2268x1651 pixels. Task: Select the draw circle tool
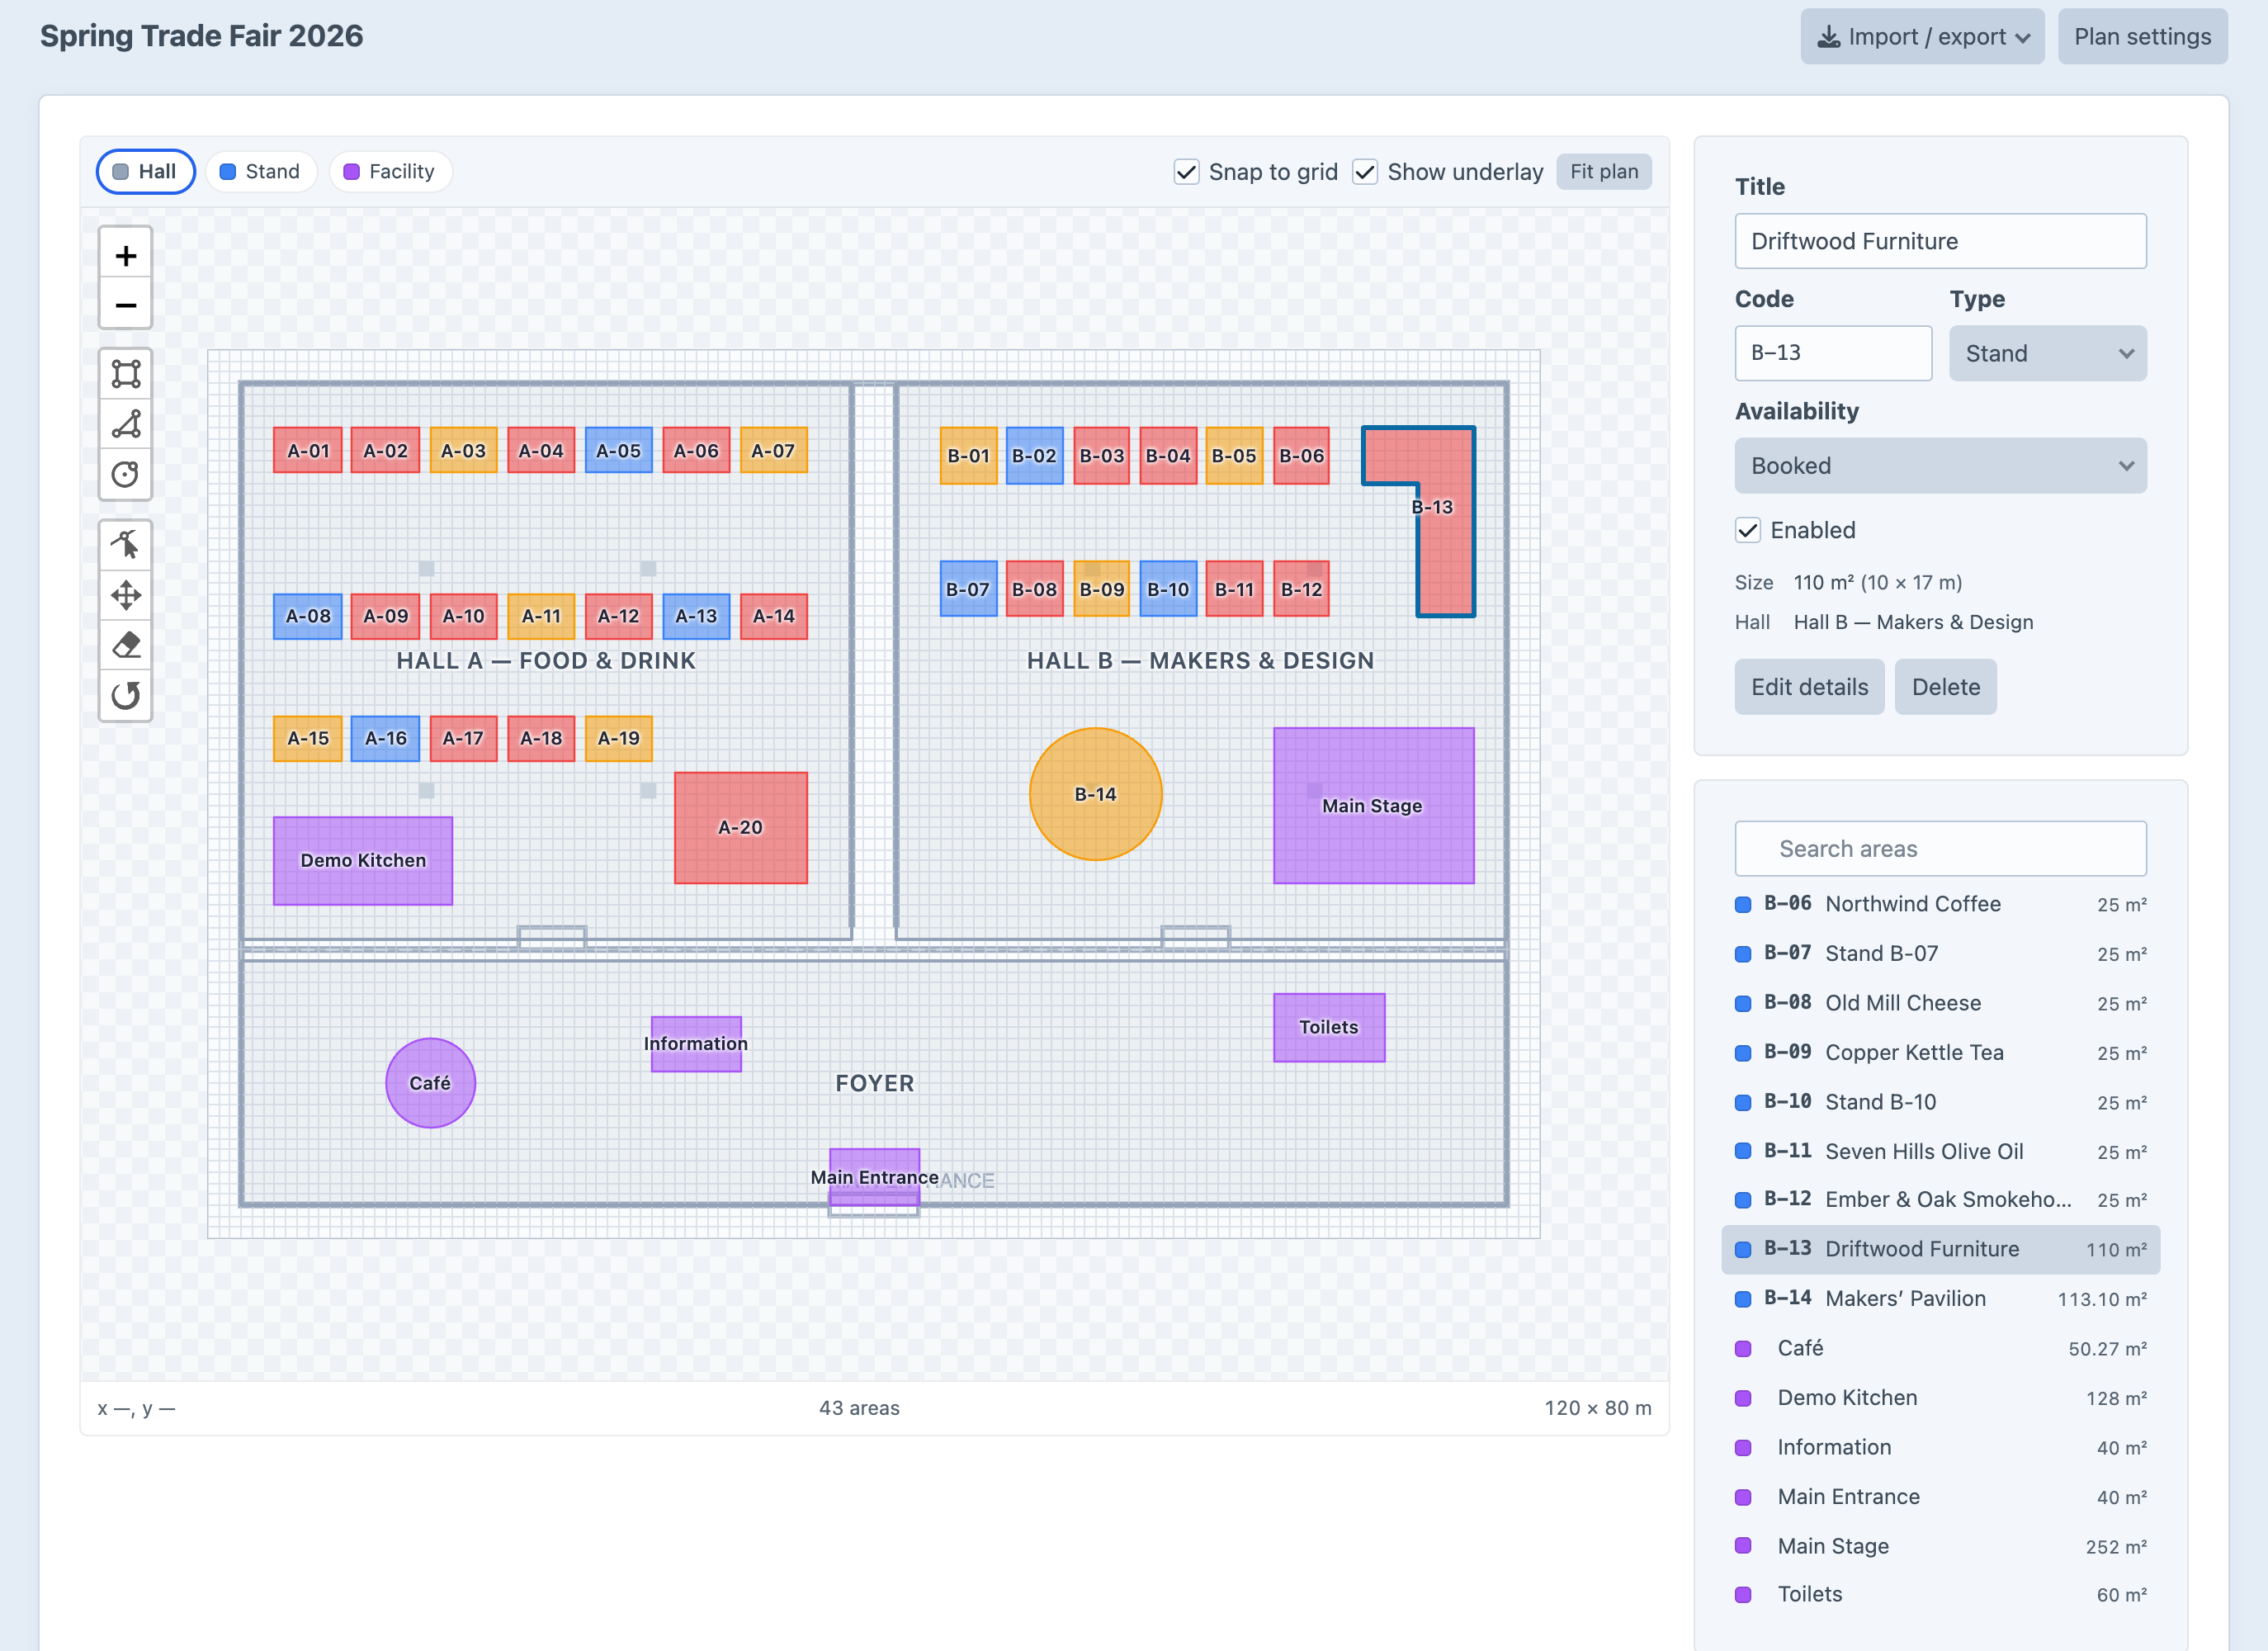tap(125, 474)
